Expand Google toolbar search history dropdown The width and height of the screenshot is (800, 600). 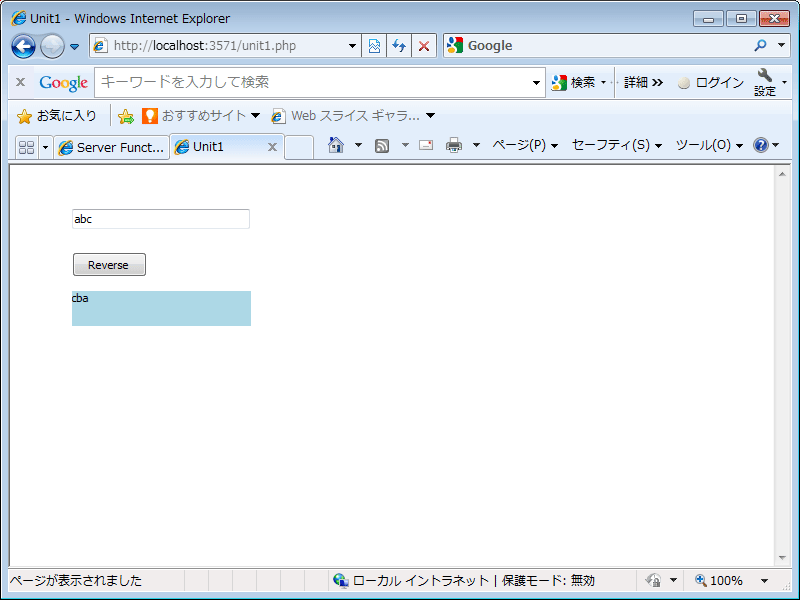536,82
